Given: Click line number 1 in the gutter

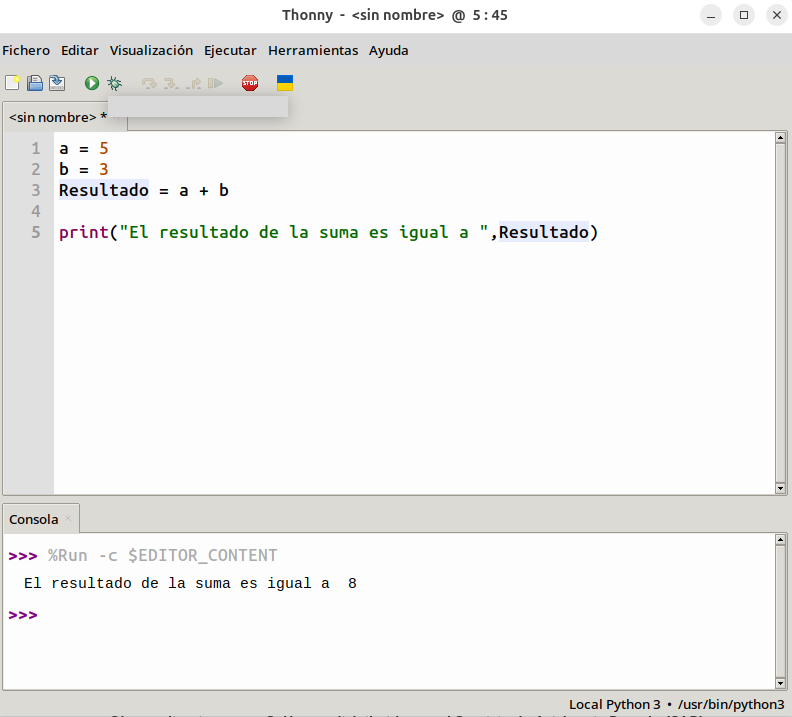Looking at the screenshot, I should click(x=36, y=148).
